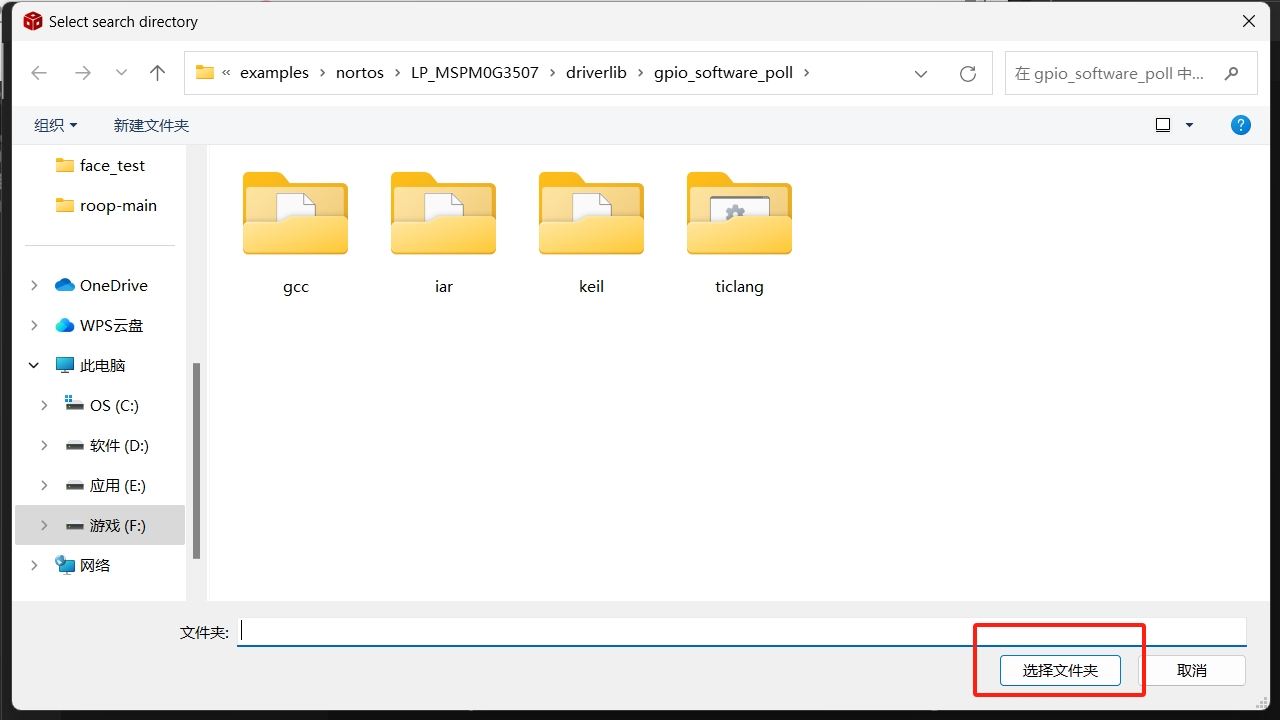1280x720 pixels.
Task: Go back to the previous folder
Action: (39, 73)
